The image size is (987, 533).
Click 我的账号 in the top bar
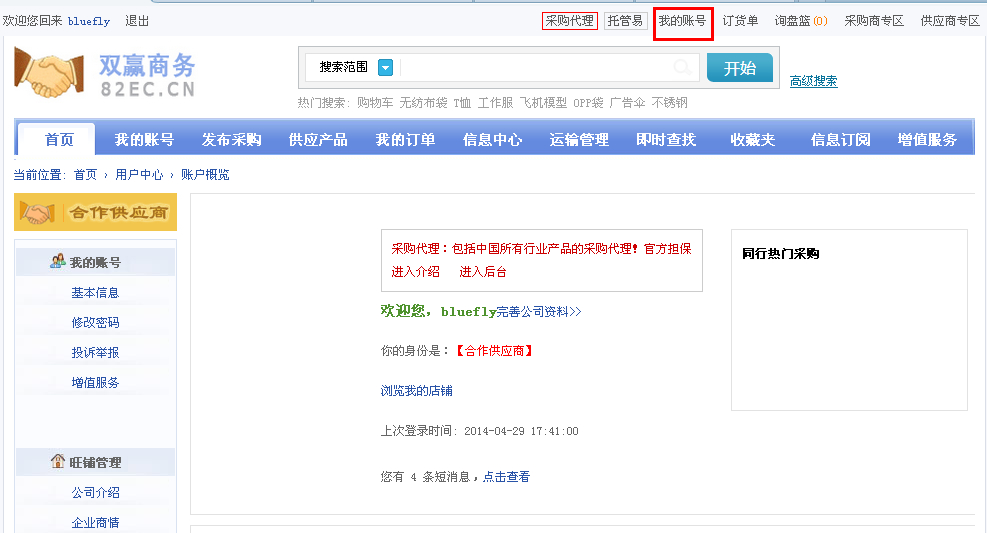click(x=682, y=21)
